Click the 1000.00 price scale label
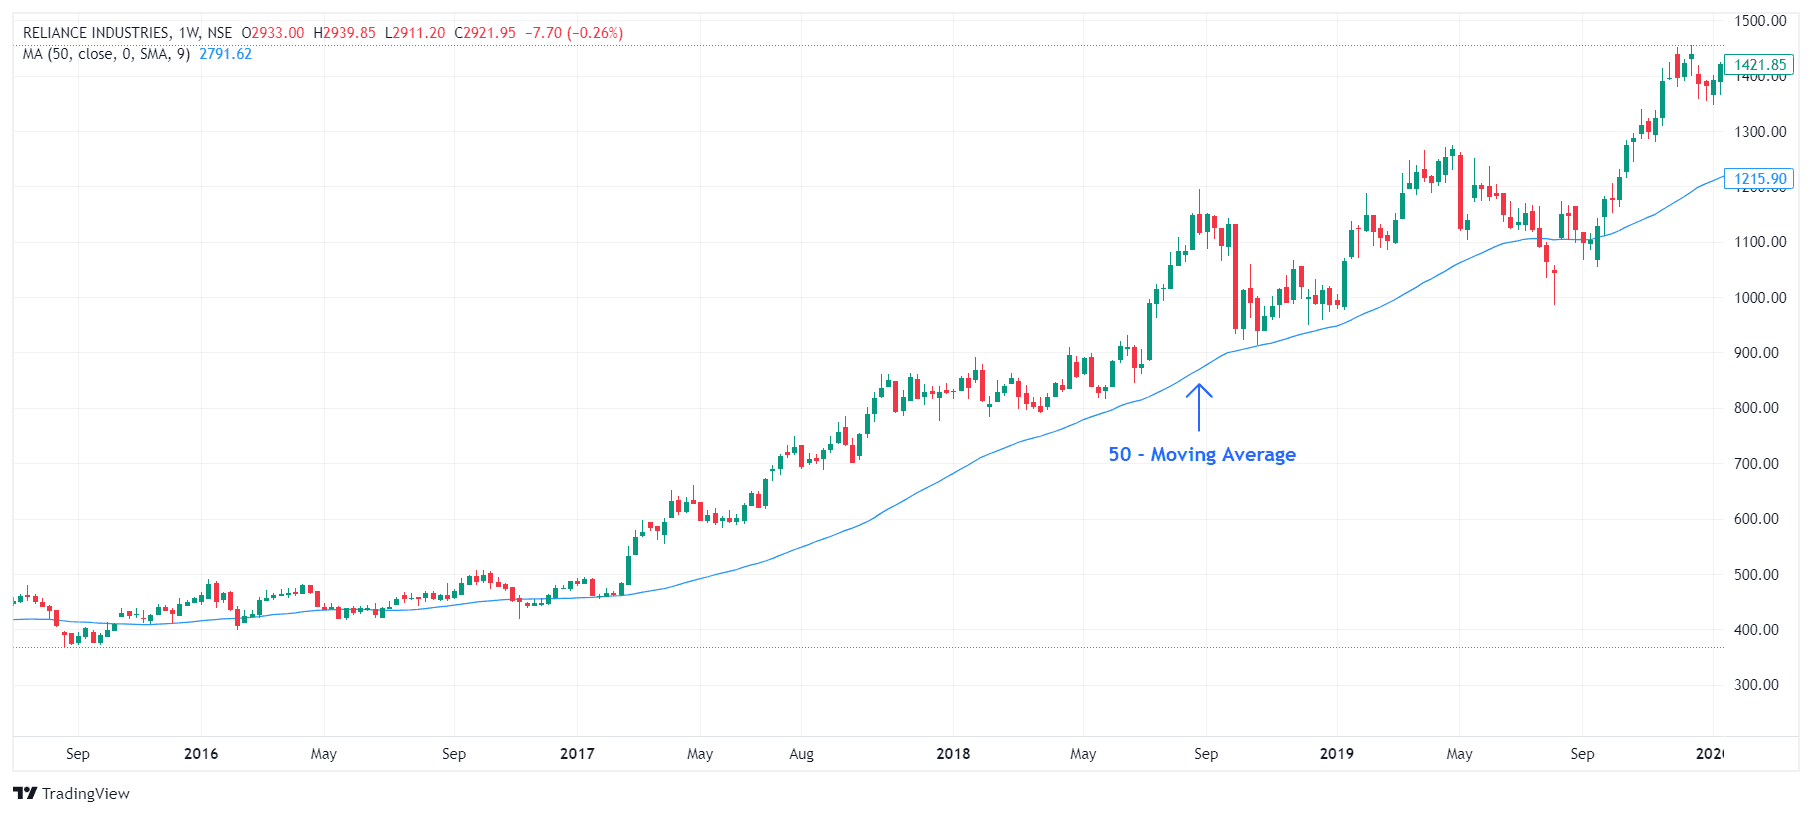The width and height of the screenshot is (1812, 815). (1760, 298)
